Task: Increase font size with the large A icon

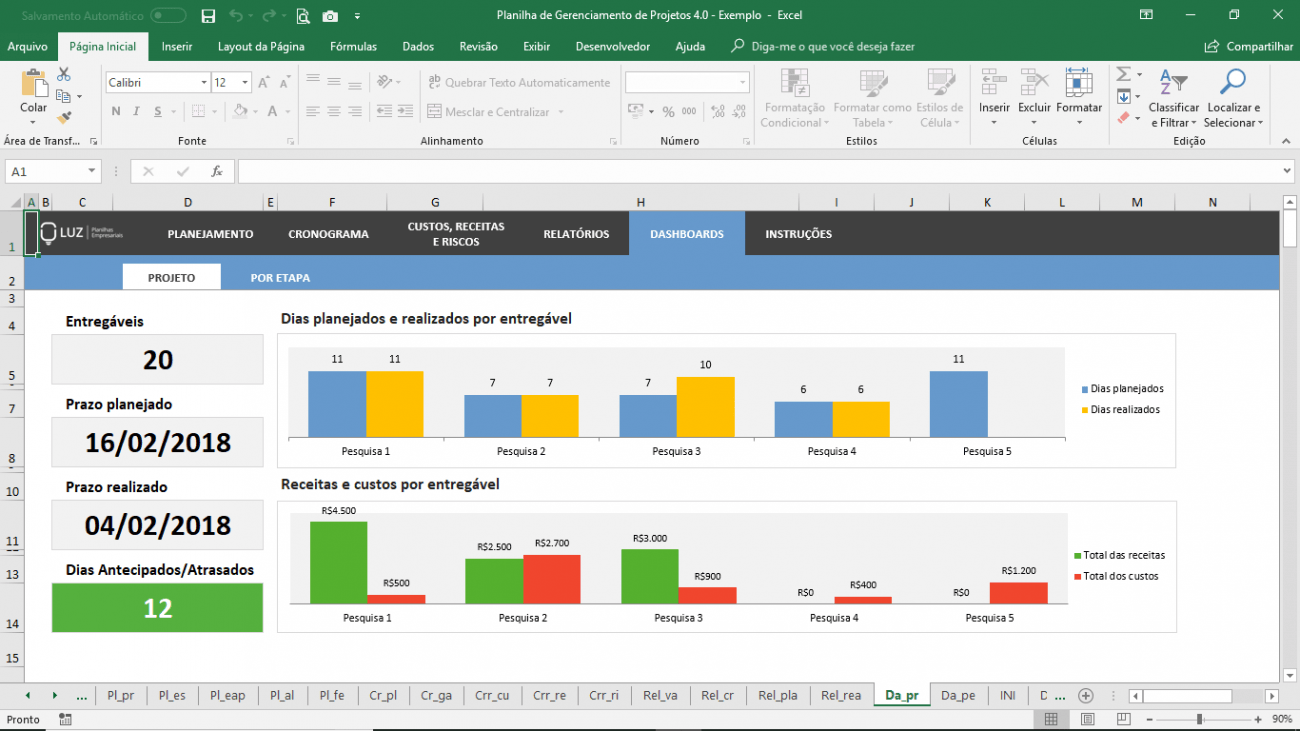Action: [263, 83]
